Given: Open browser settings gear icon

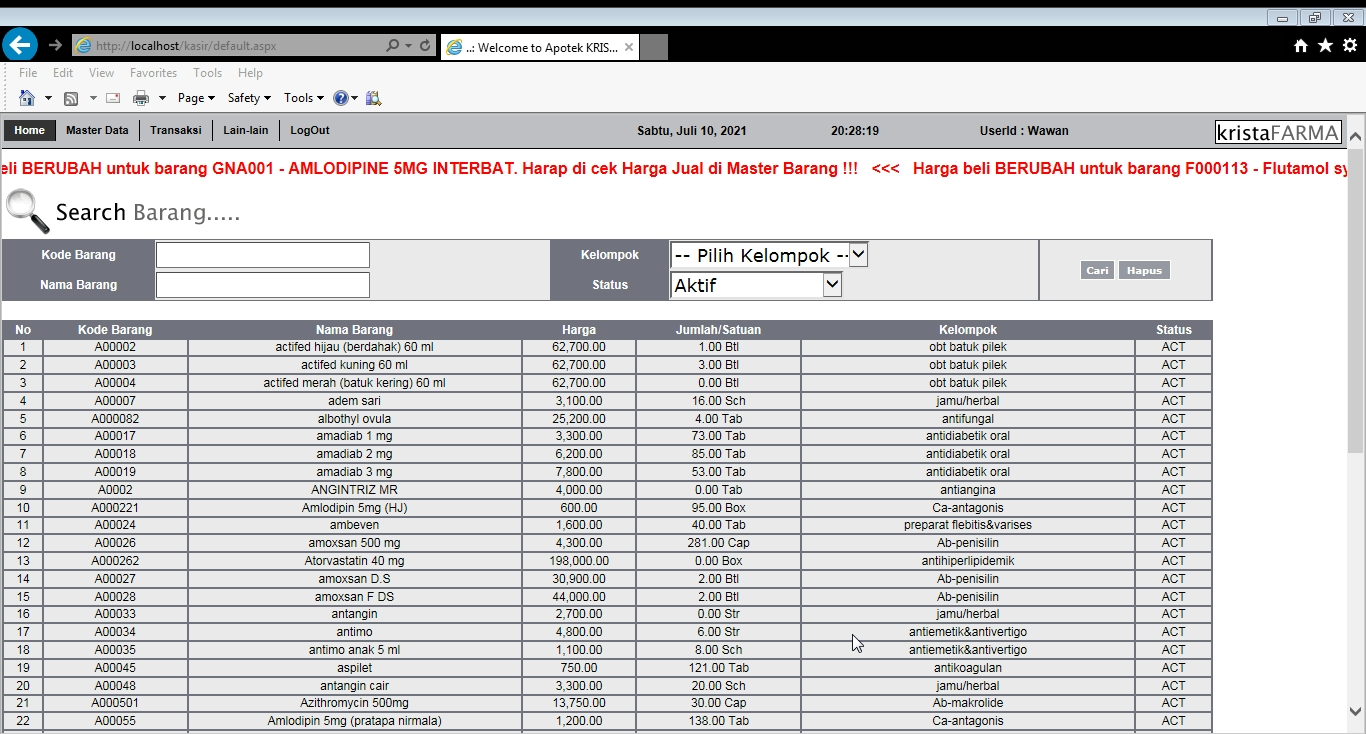Looking at the screenshot, I should point(1350,45).
